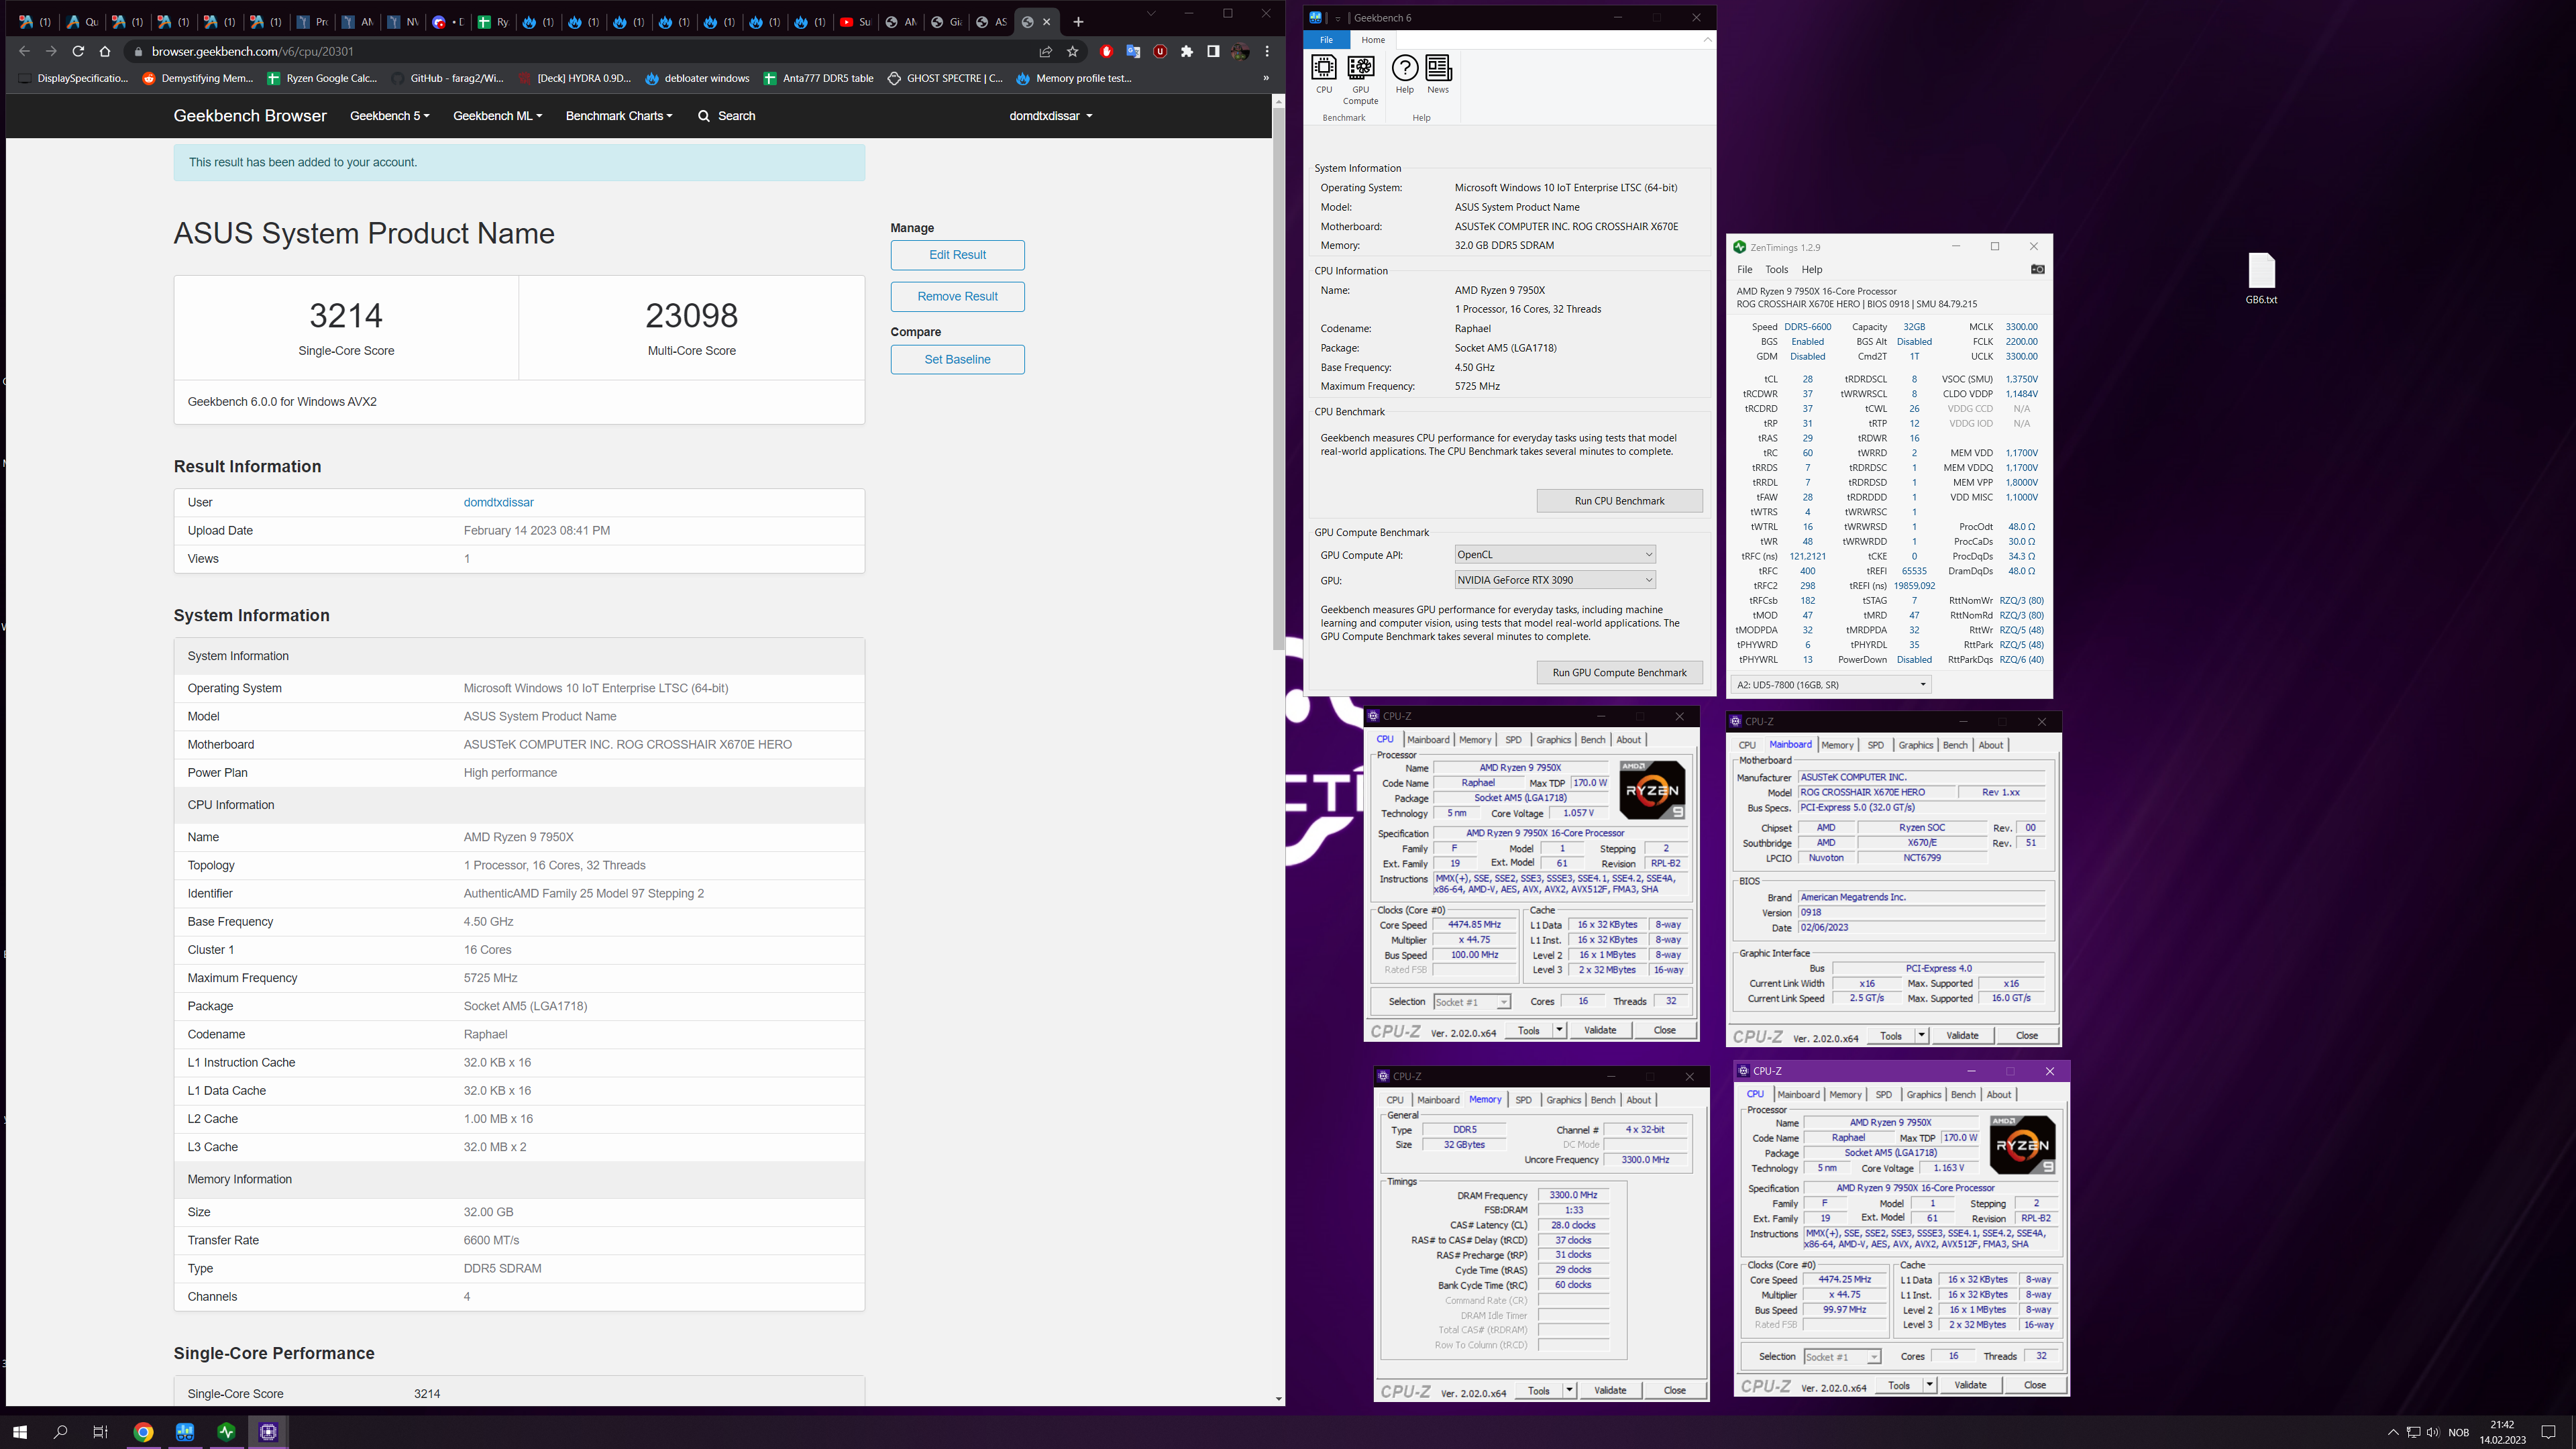Expand Benchmark Charts dropdown

click(619, 116)
